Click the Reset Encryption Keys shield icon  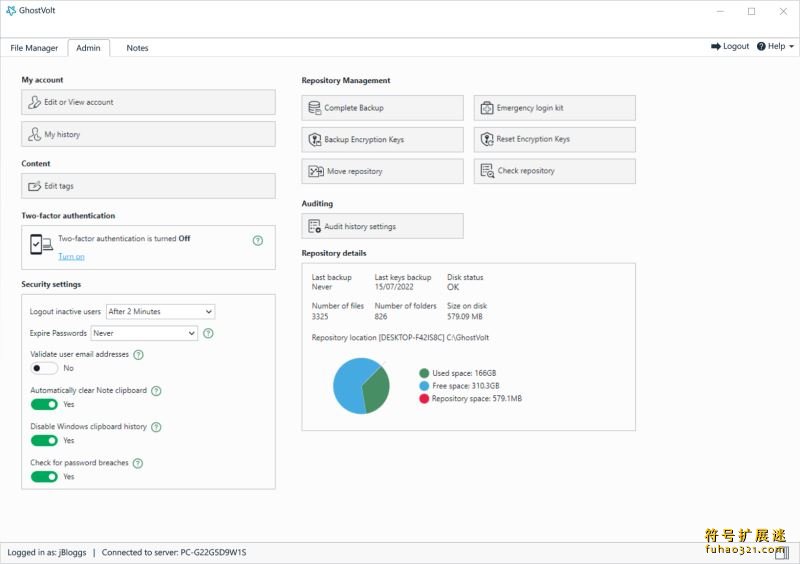coord(487,139)
